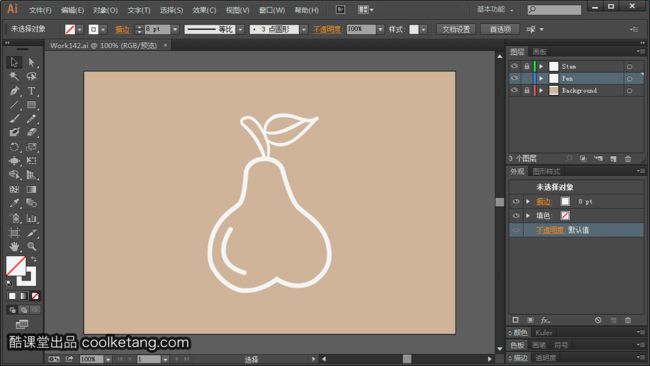Click the orange 不透明度 link in control bar

click(x=327, y=29)
